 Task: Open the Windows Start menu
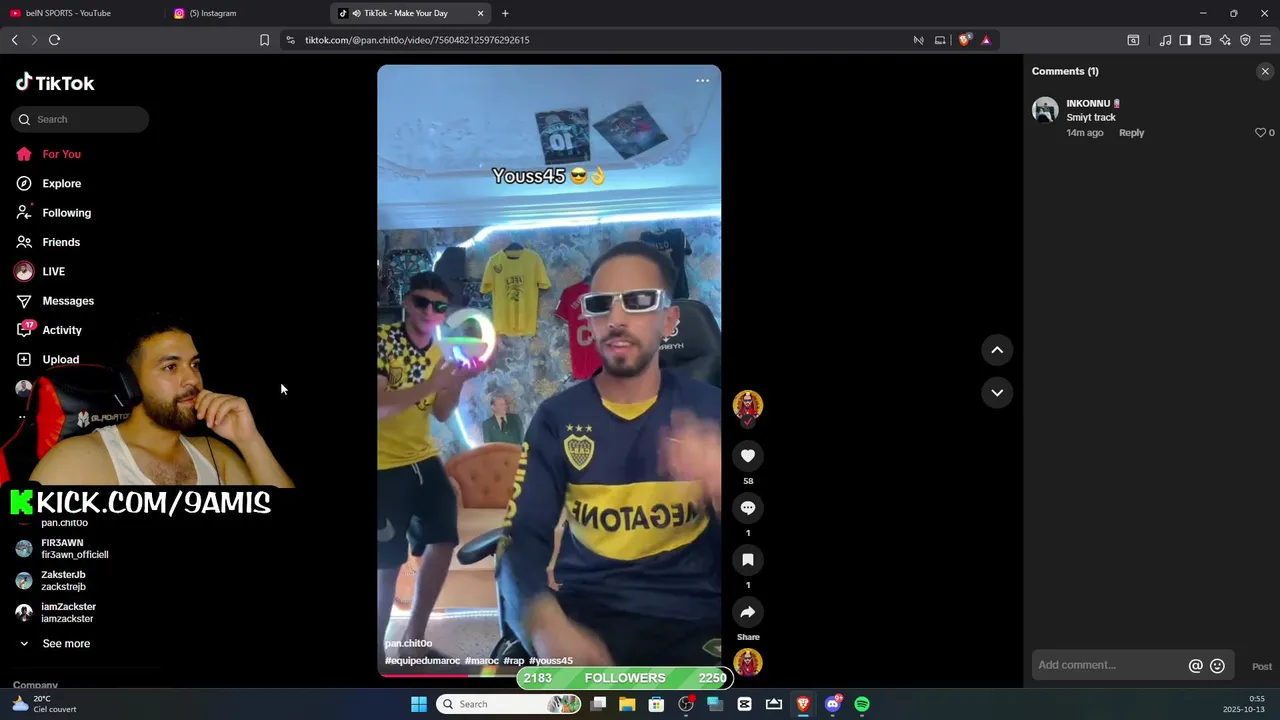point(419,704)
